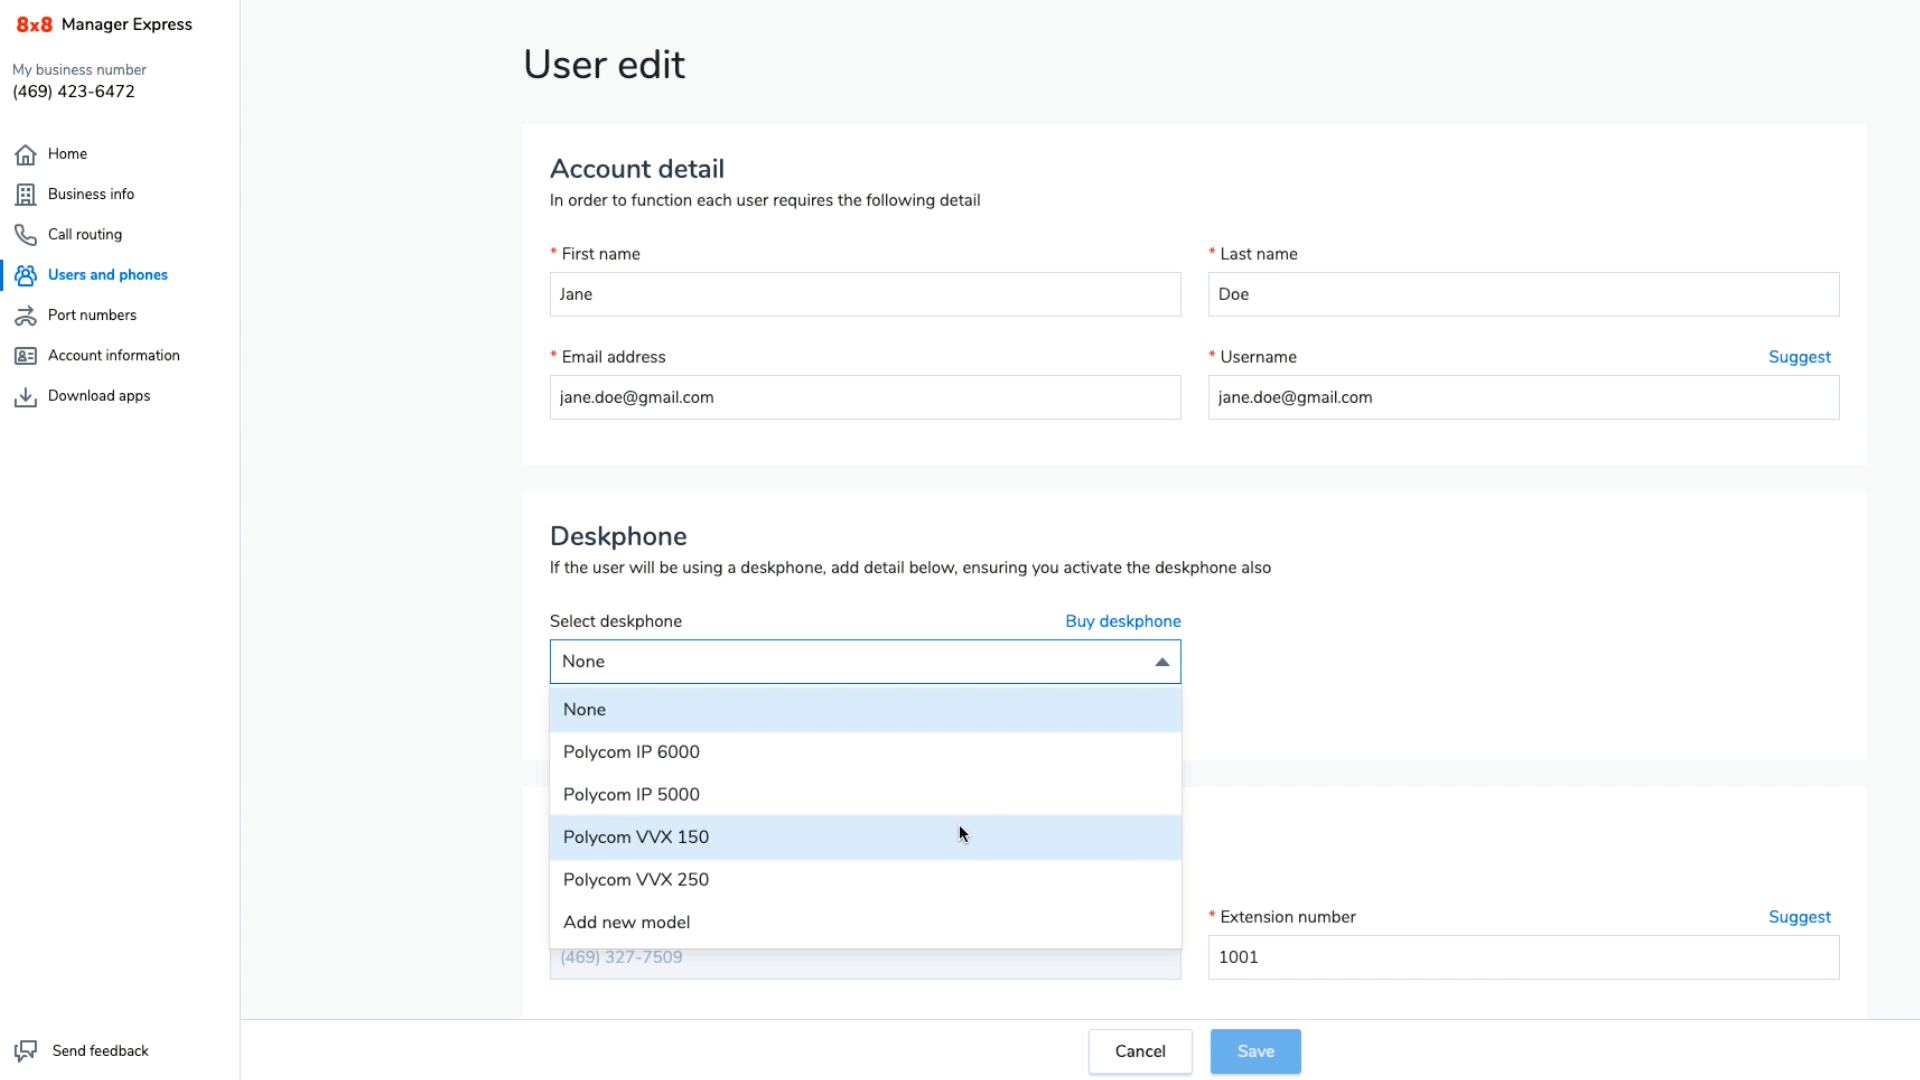Choose None in deskphone list
This screenshot has height=1080, width=1920.
865,710
